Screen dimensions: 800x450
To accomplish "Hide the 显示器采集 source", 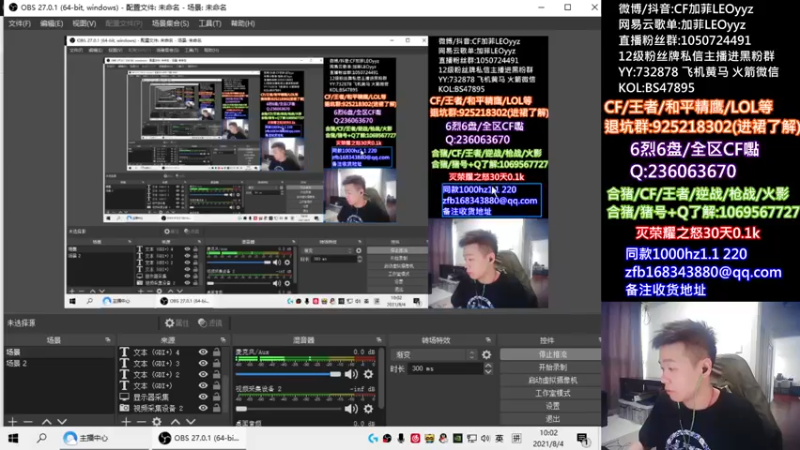I will (203, 397).
